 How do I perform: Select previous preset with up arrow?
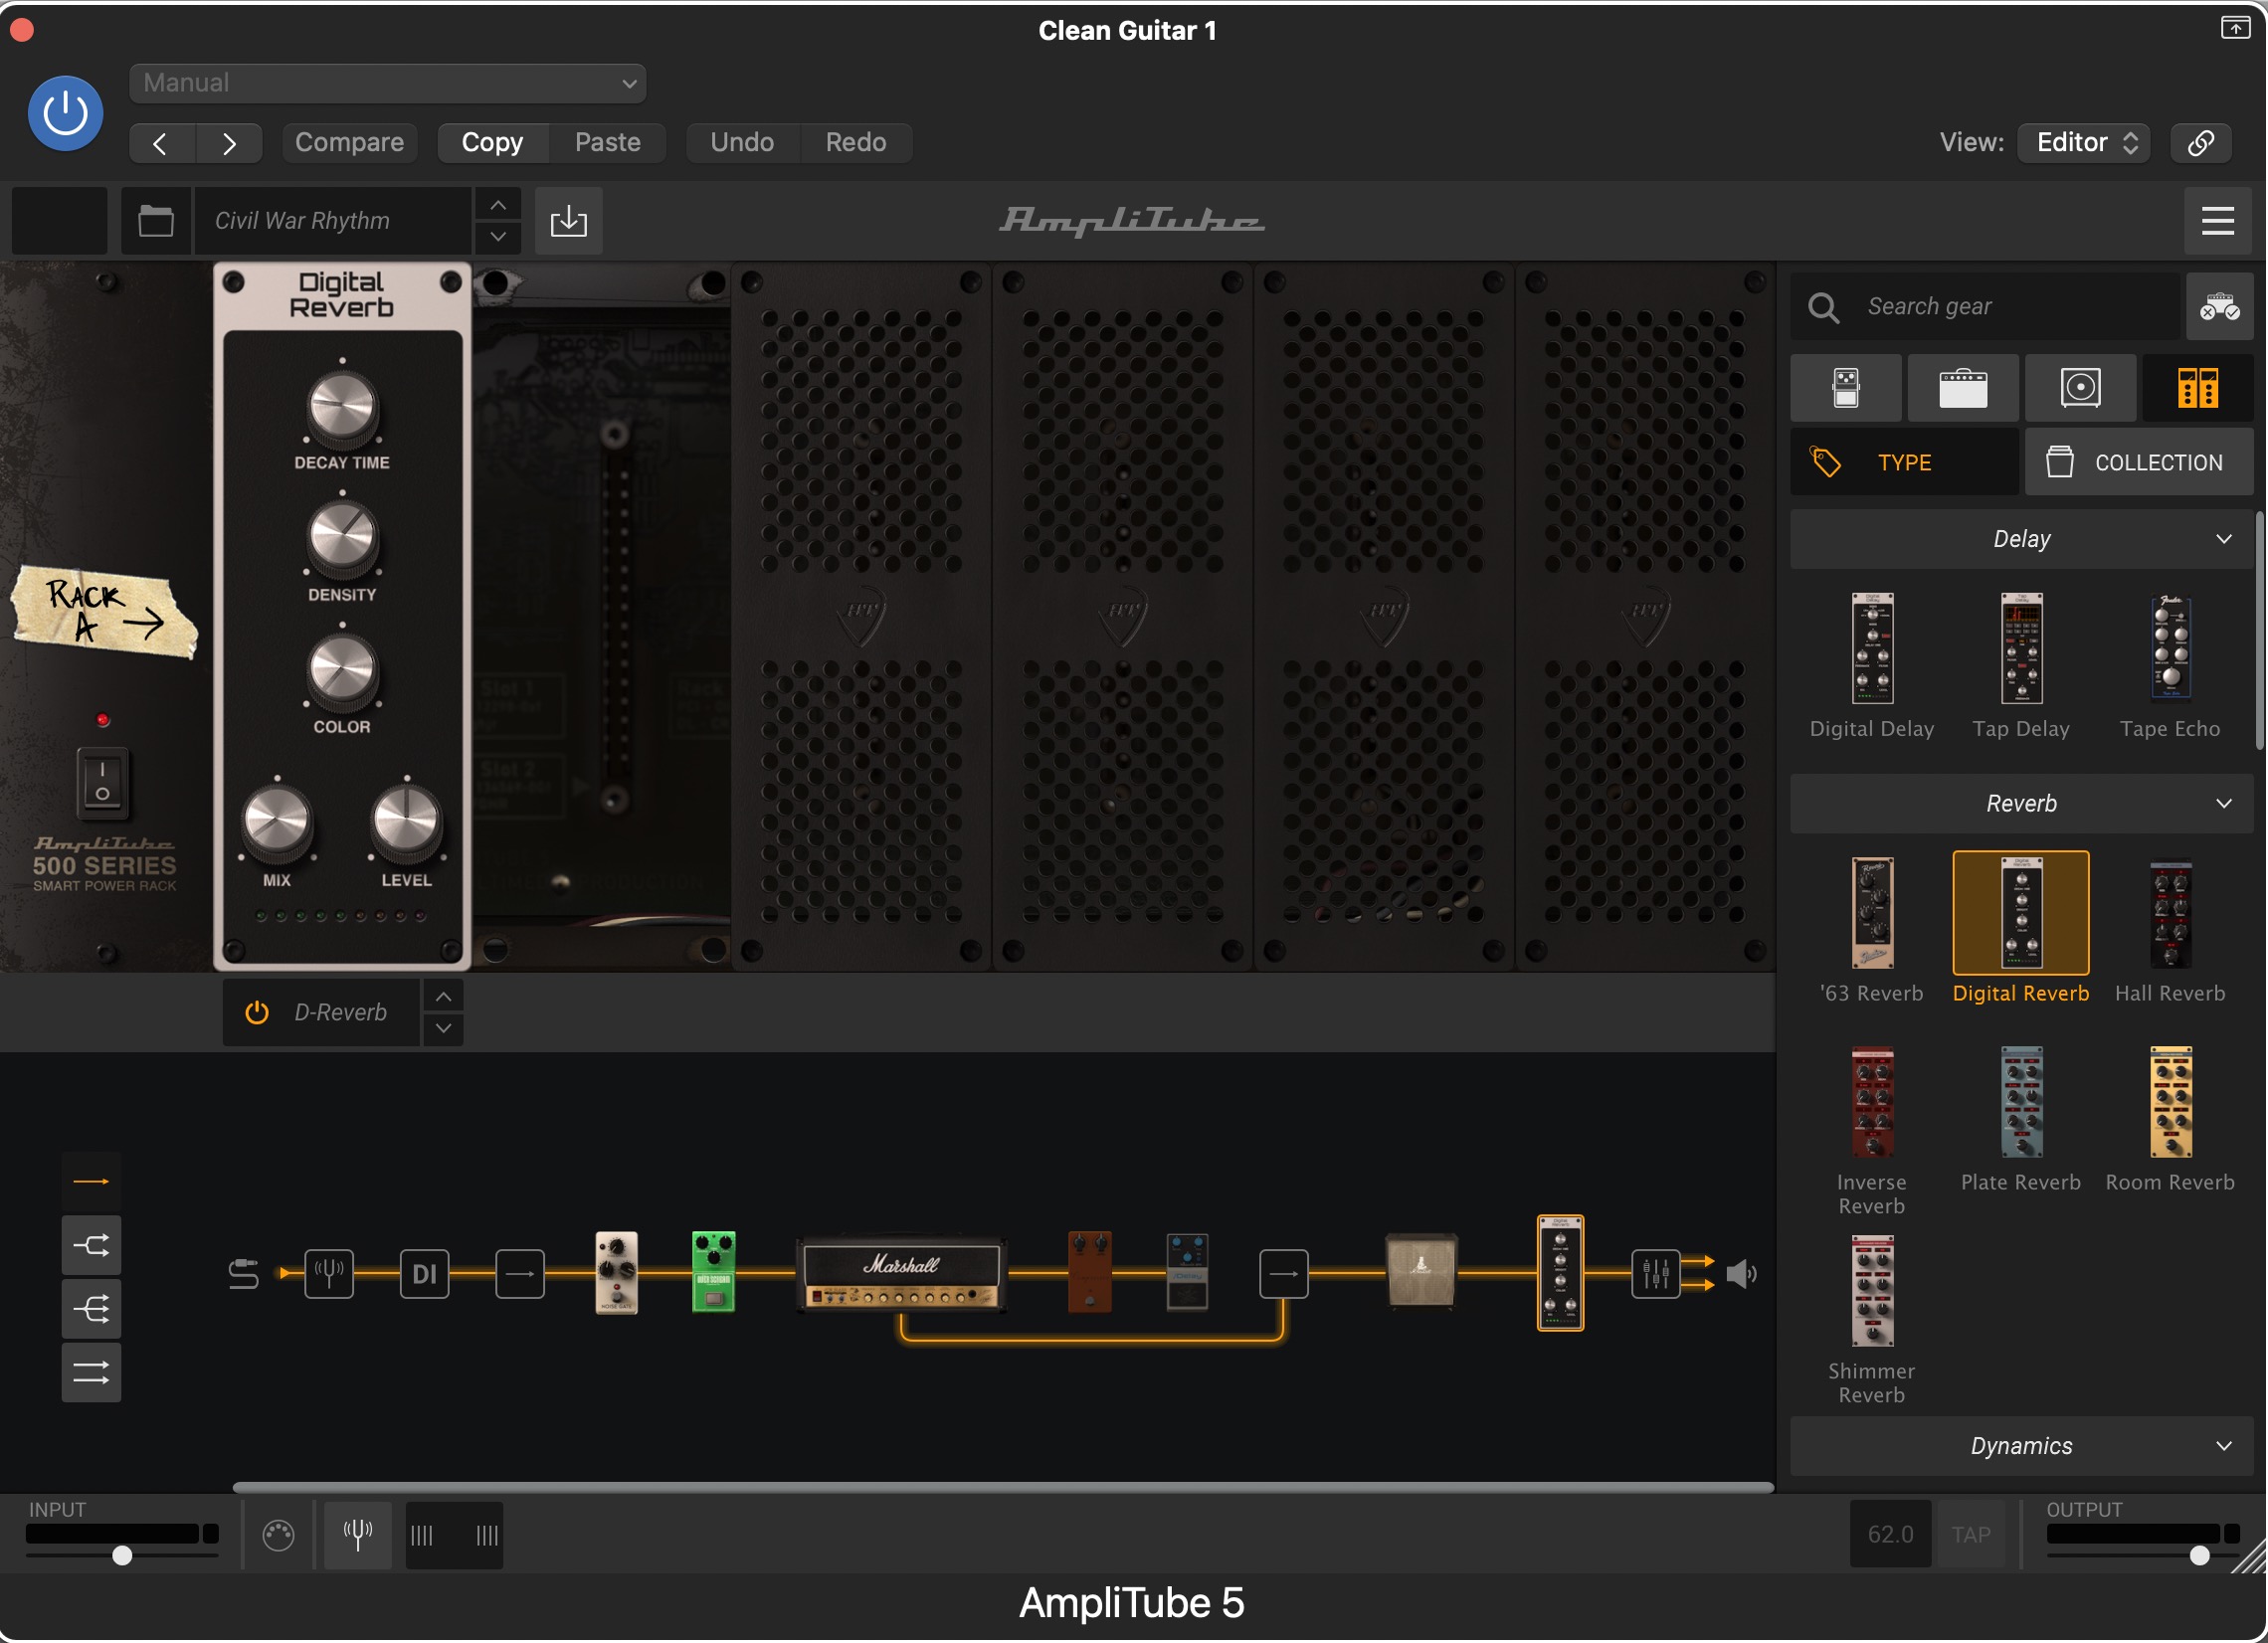pos(498,205)
